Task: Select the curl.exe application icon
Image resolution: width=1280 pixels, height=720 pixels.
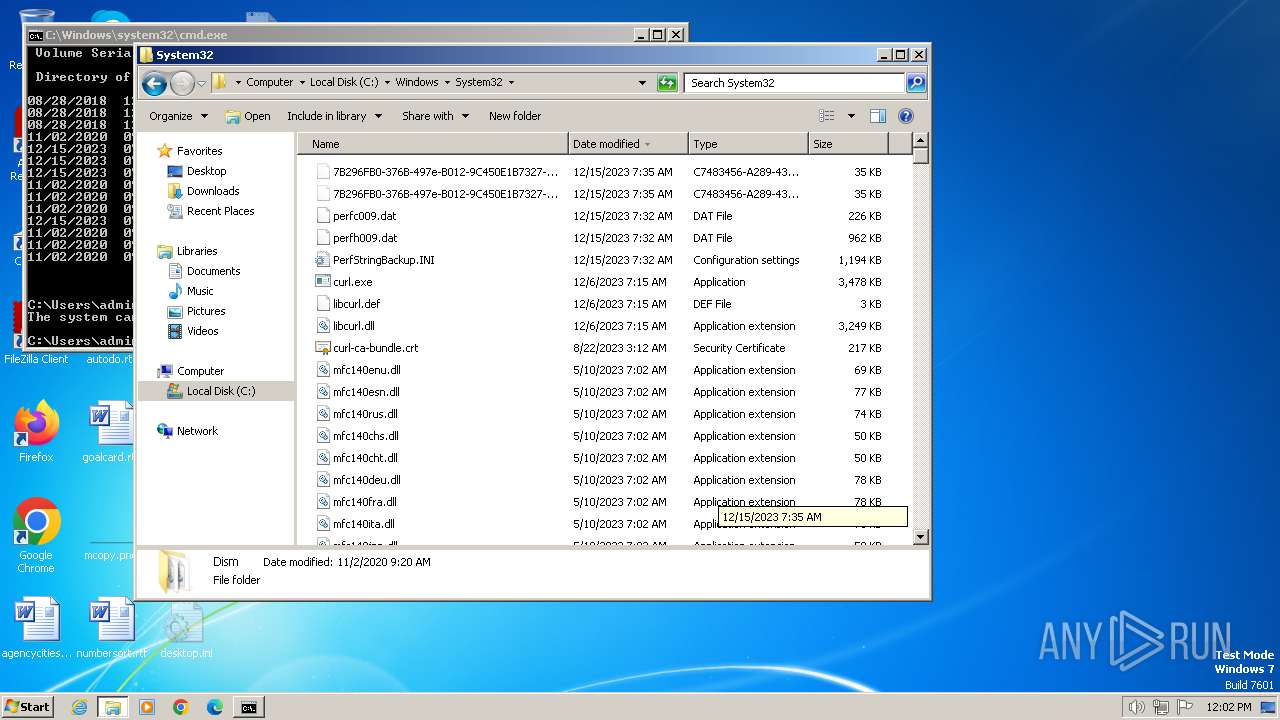Action: (x=323, y=282)
